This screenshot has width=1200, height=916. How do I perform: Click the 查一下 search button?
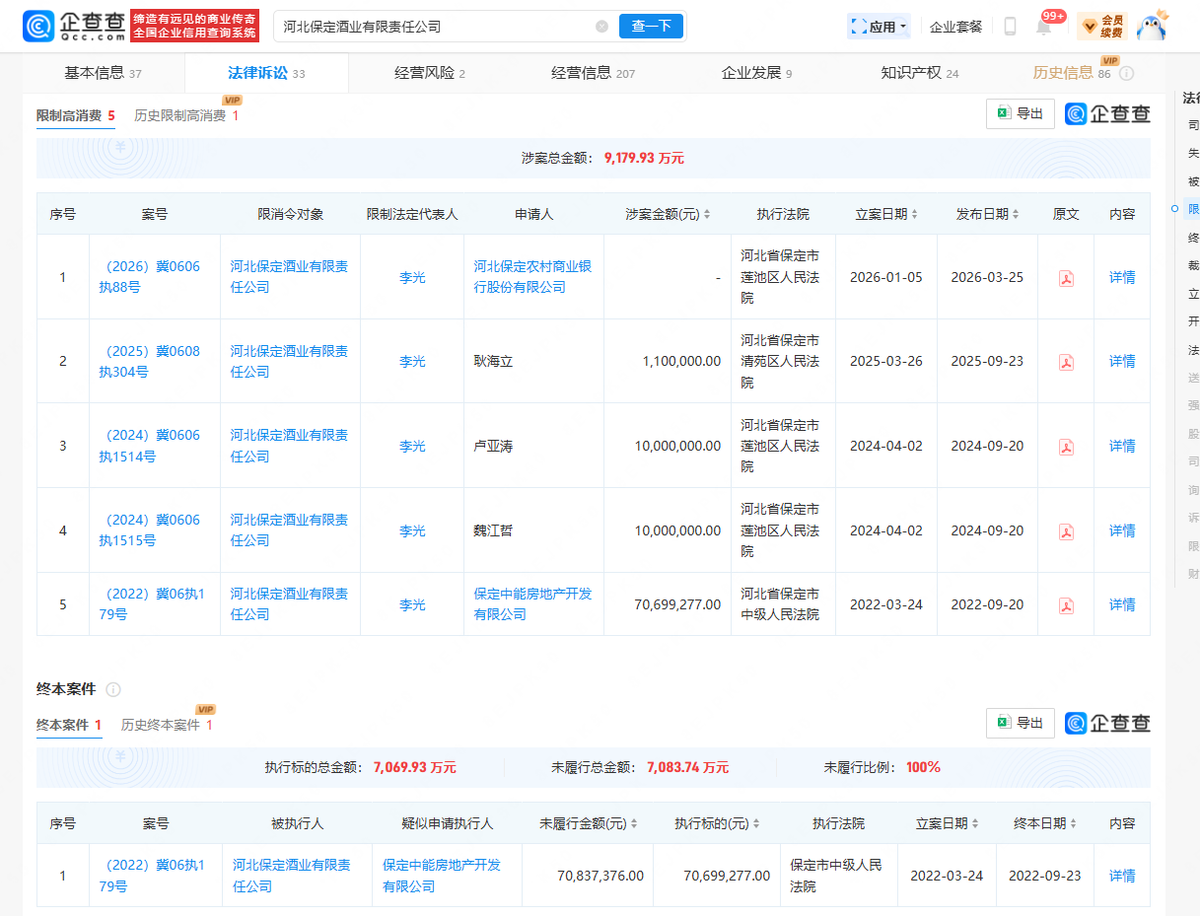point(651,27)
